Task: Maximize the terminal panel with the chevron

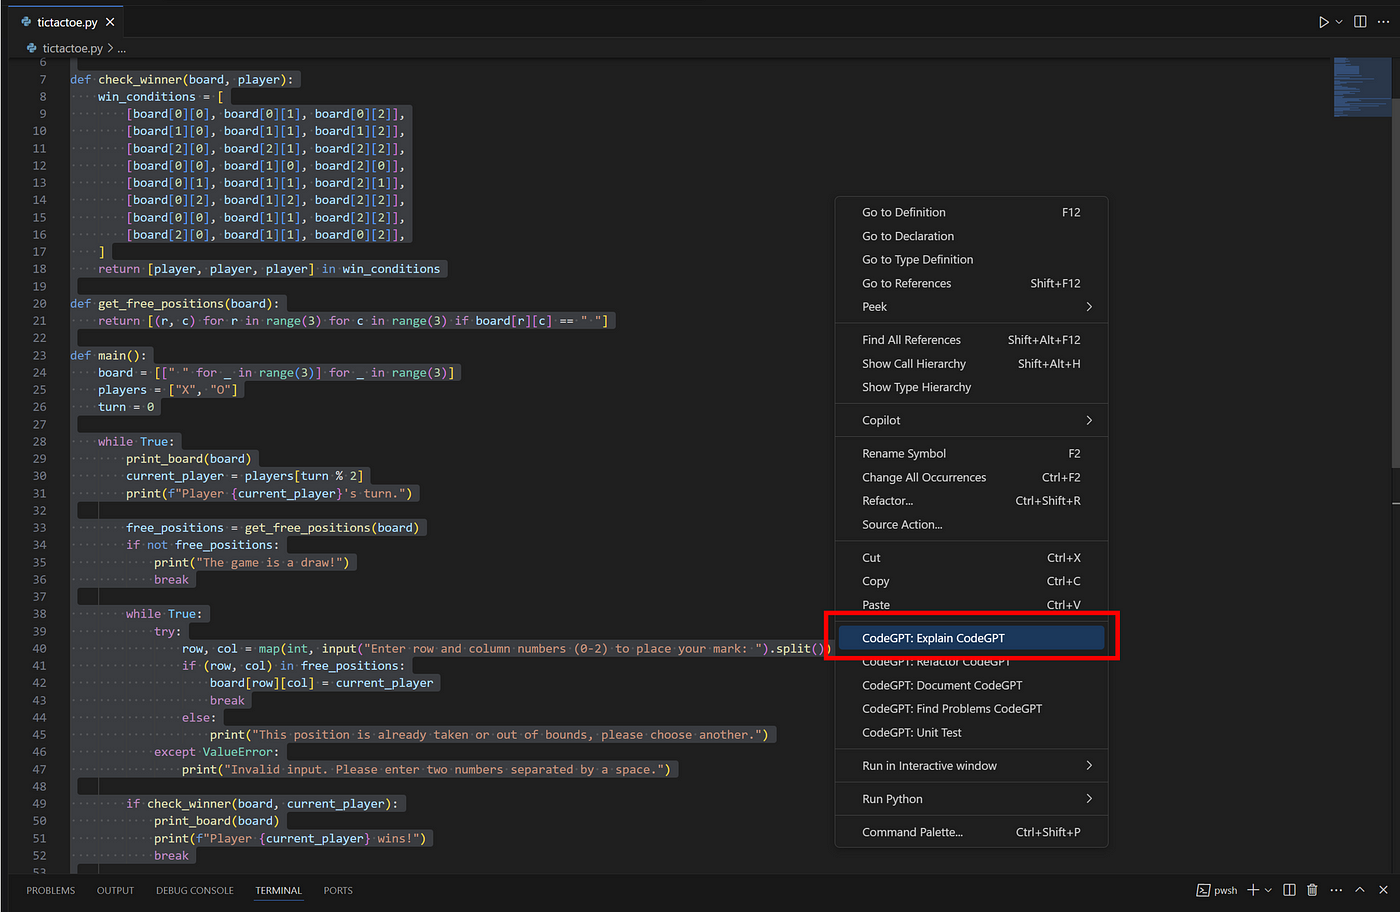Action: pyautogui.click(x=1360, y=889)
